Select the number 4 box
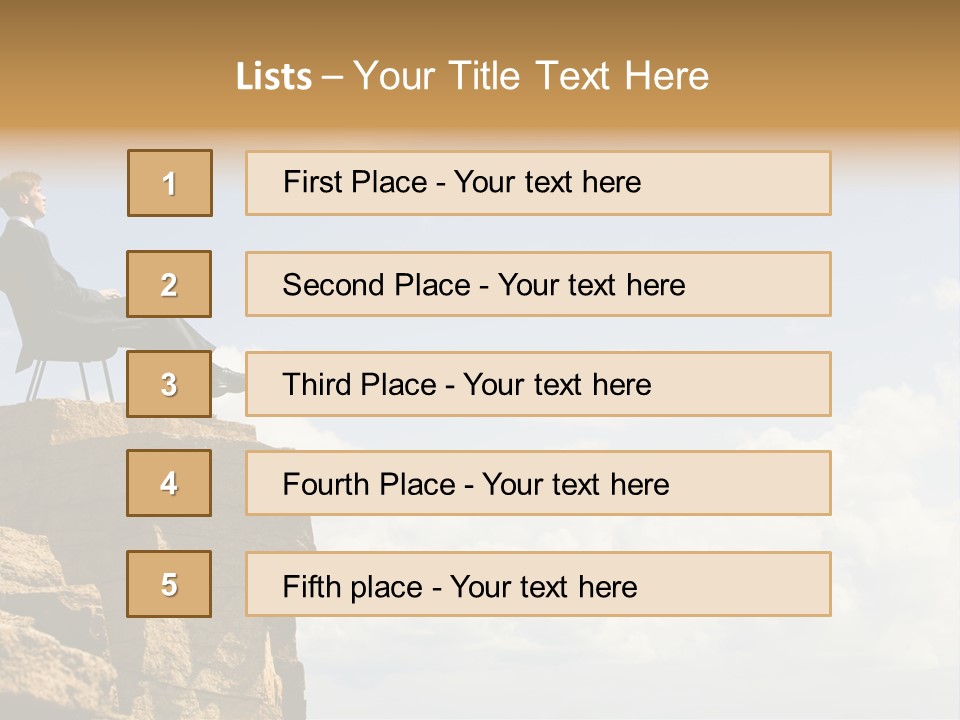Screen dimensions: 960x720 tap(169, 483)
